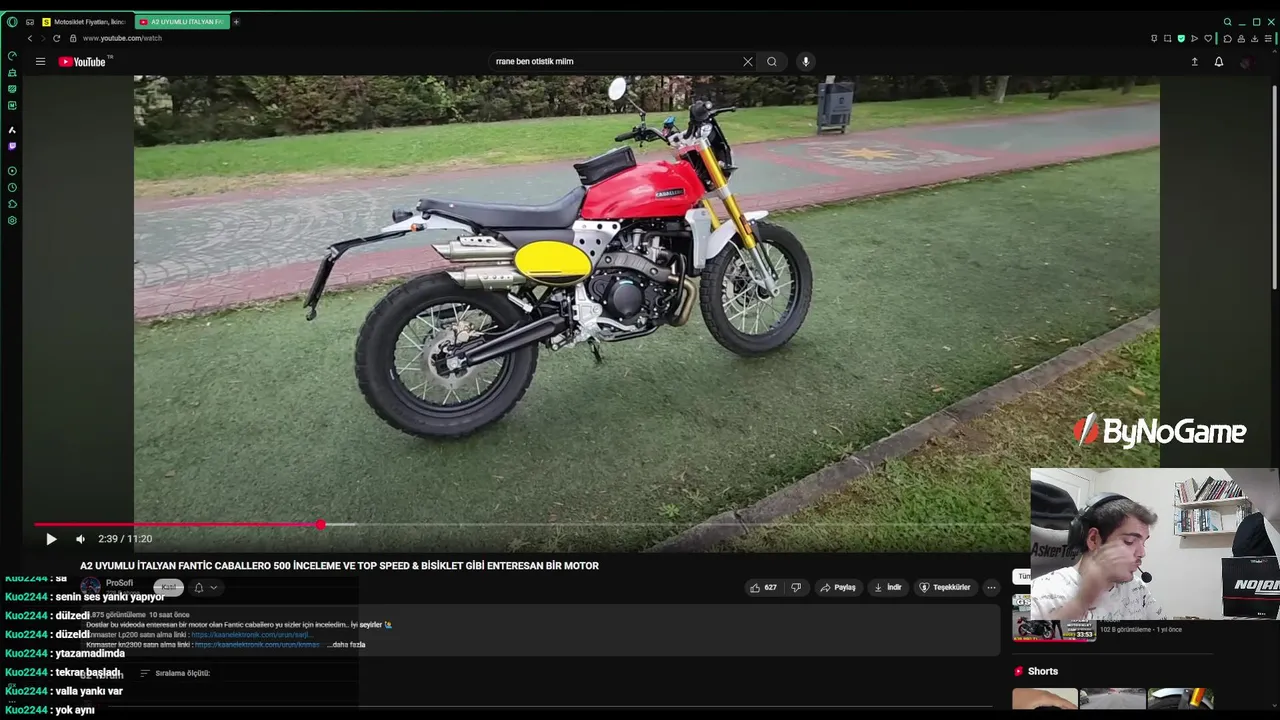Start voice search with microphone
This screenshot has height=720, width=1280.
[805, 61]
